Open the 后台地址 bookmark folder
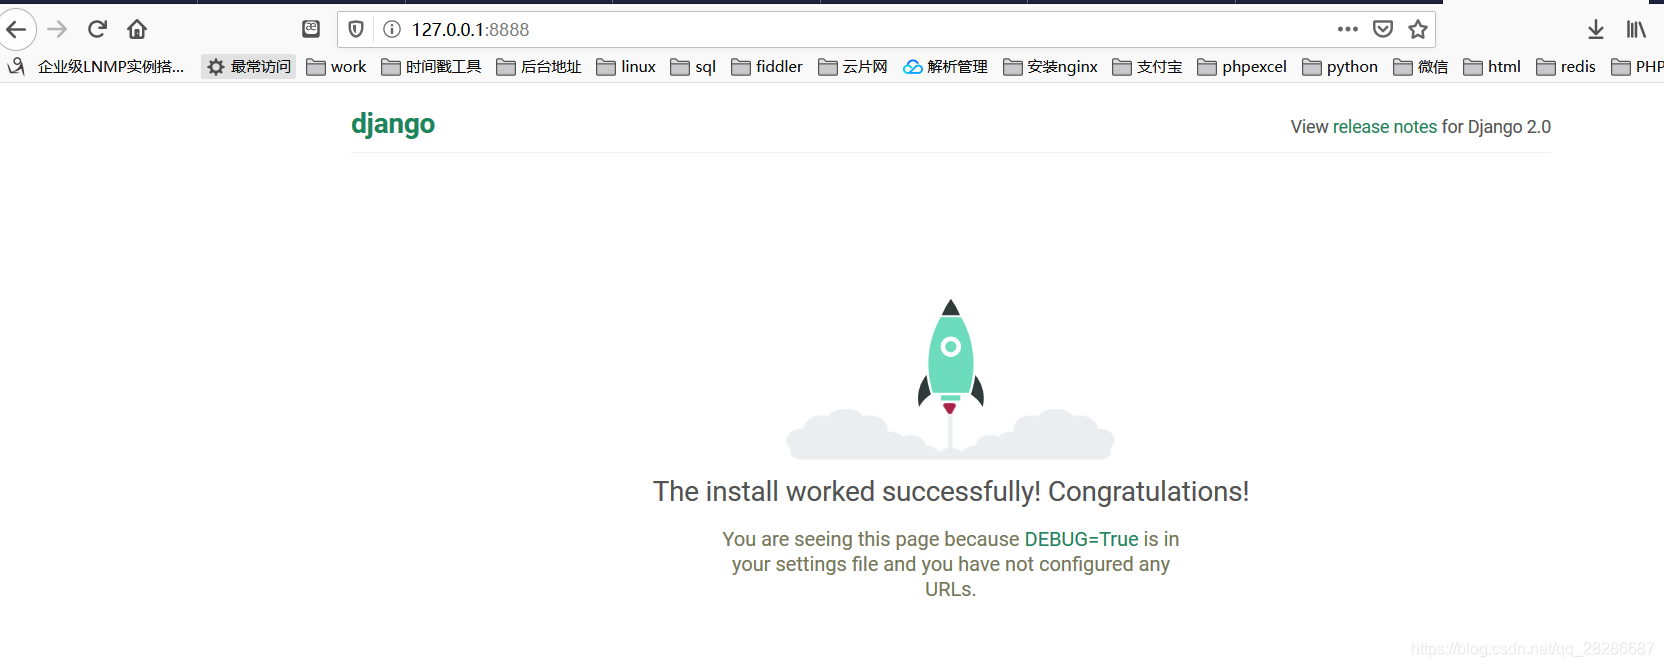Viewport: 1664px width, 667px height. click(x=539, y=67)
